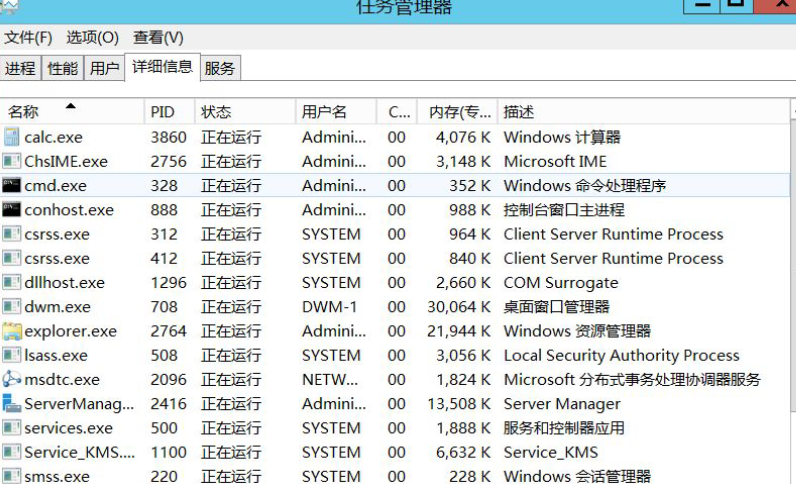Switch to the 性能 tab

tap(62, 69)
